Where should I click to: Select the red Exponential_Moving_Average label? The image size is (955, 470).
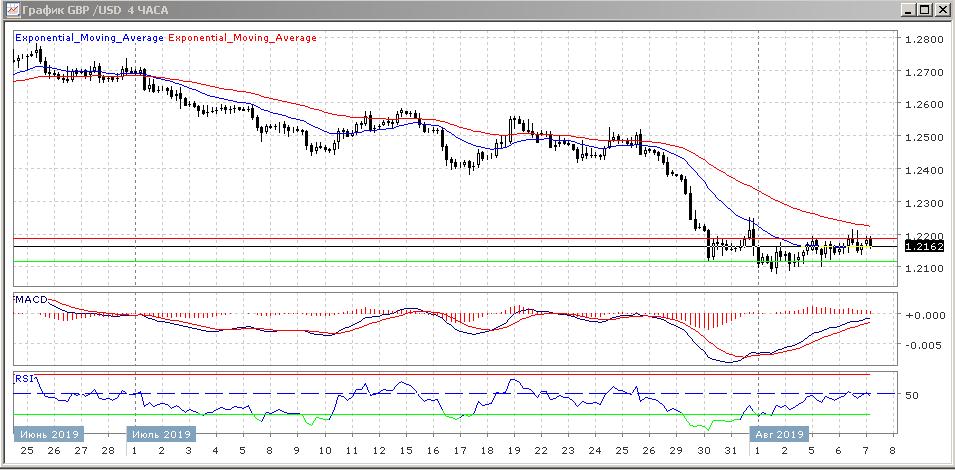tap(243, 38)
